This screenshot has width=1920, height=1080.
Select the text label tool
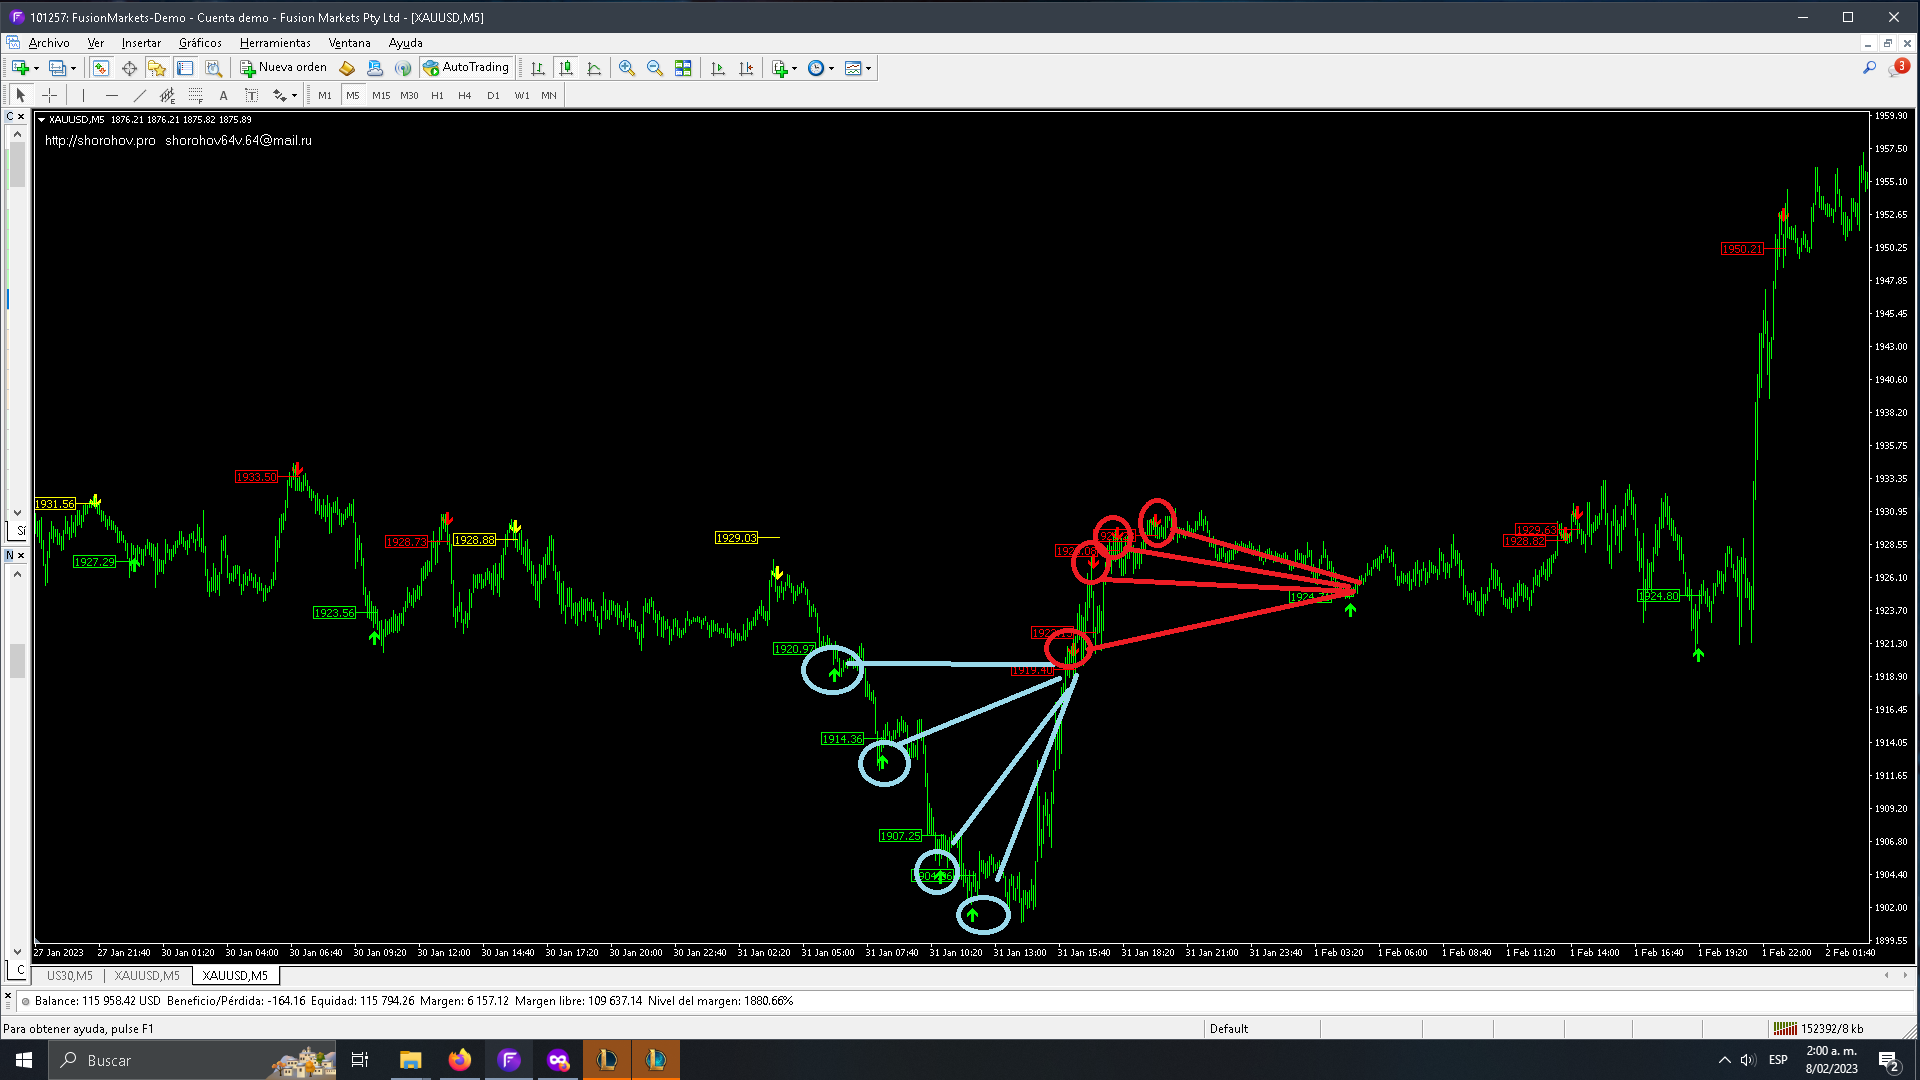(252, 96)
